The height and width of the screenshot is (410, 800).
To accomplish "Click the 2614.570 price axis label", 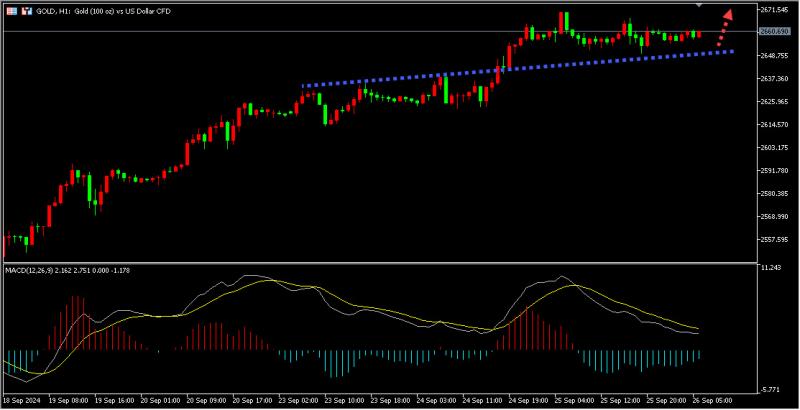I will click(x=775, y=124).
